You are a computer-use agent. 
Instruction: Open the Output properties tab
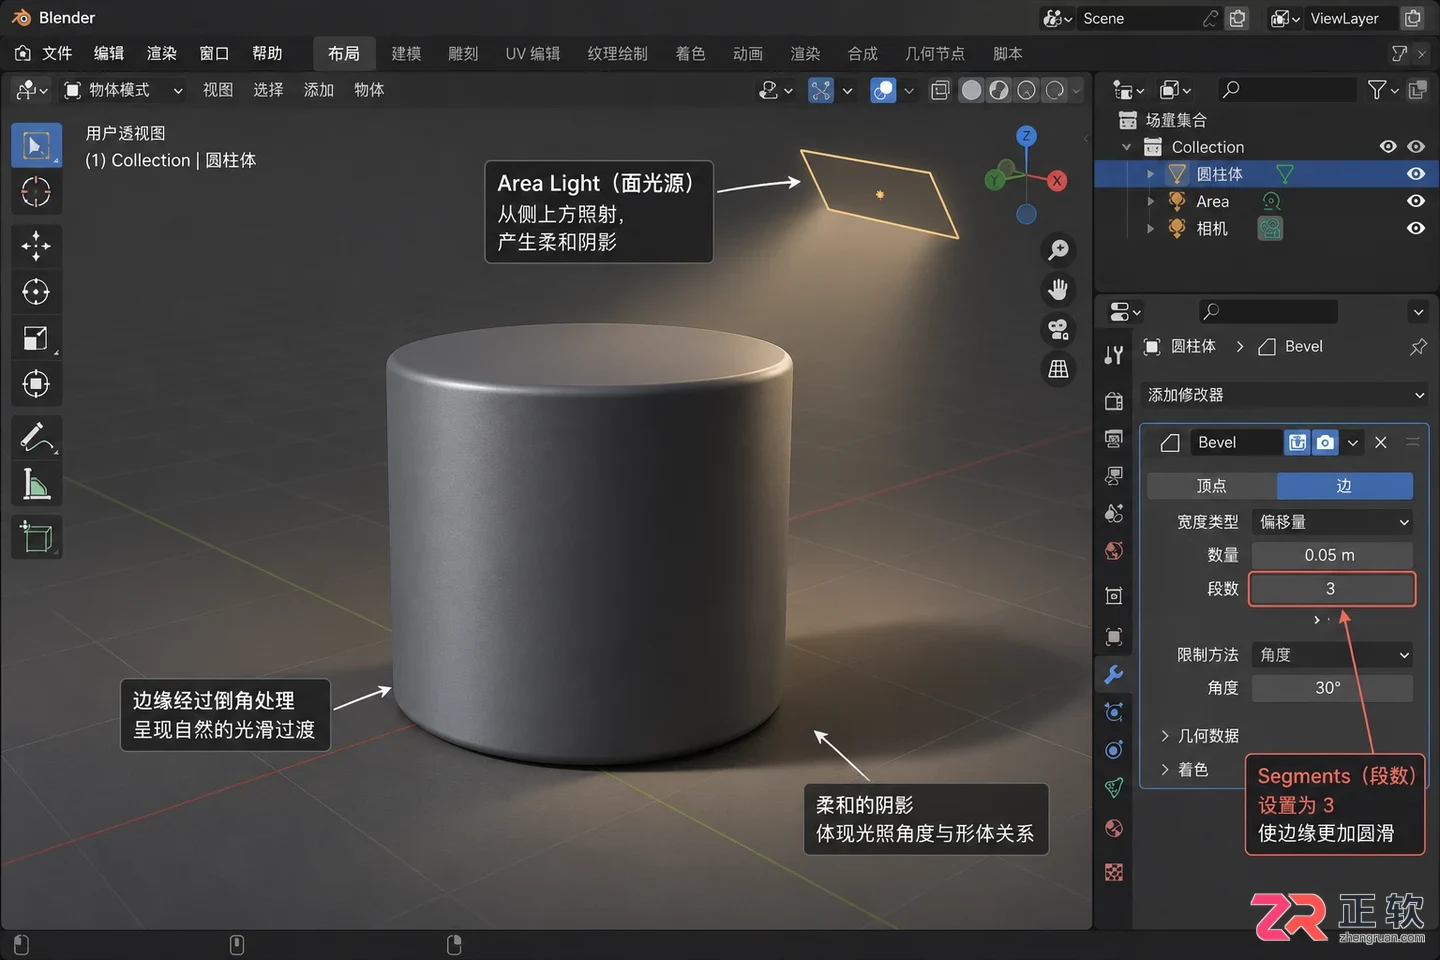coord(1114,439)
